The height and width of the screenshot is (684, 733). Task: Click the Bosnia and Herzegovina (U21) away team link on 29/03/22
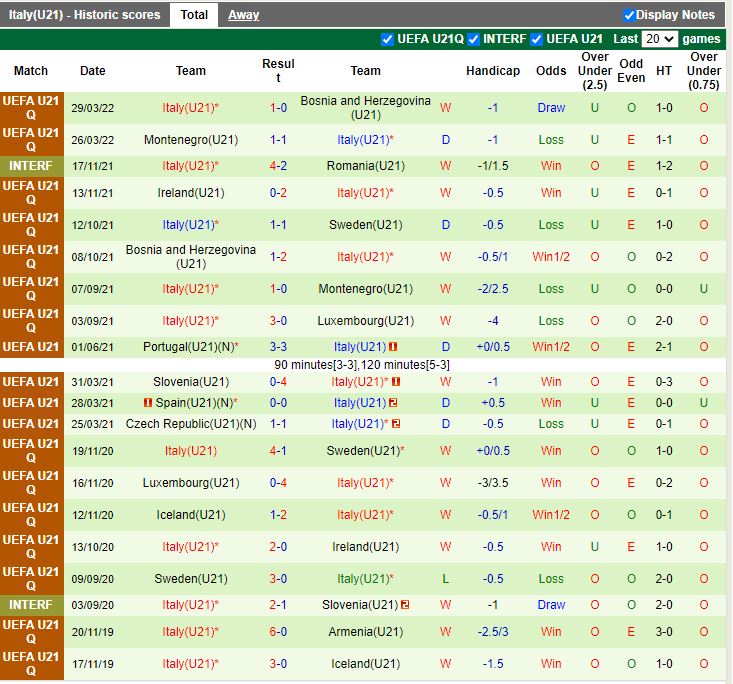[x=365, y=108]
